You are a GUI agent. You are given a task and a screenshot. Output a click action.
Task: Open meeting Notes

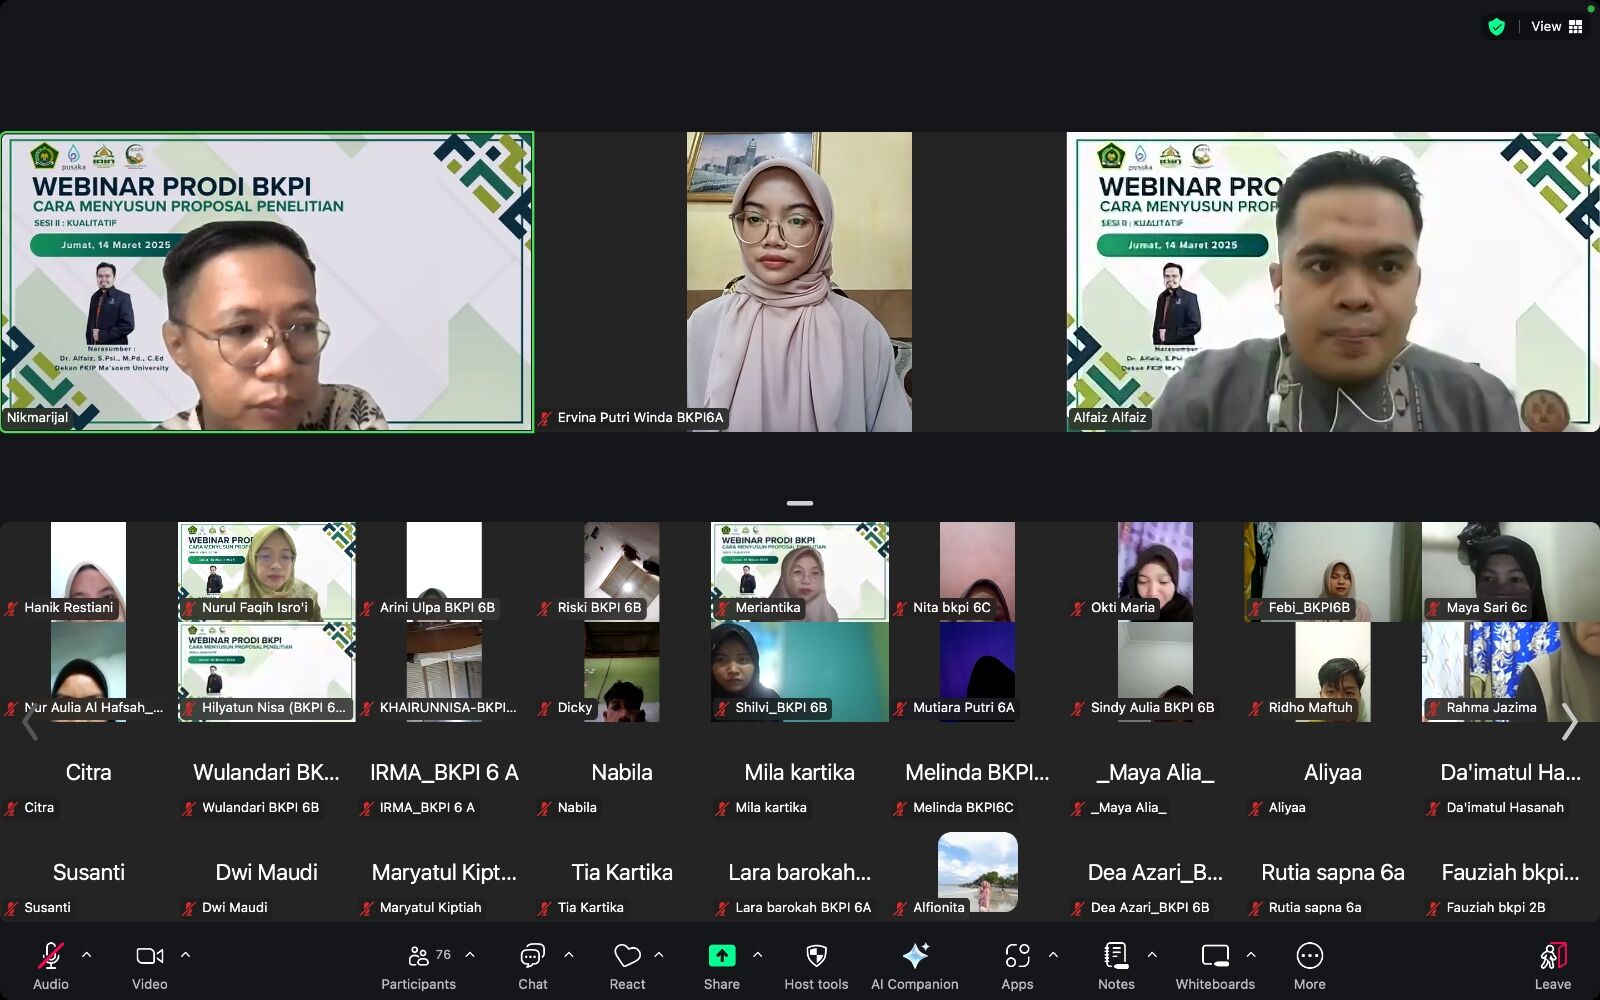(x=1115, y=963)
